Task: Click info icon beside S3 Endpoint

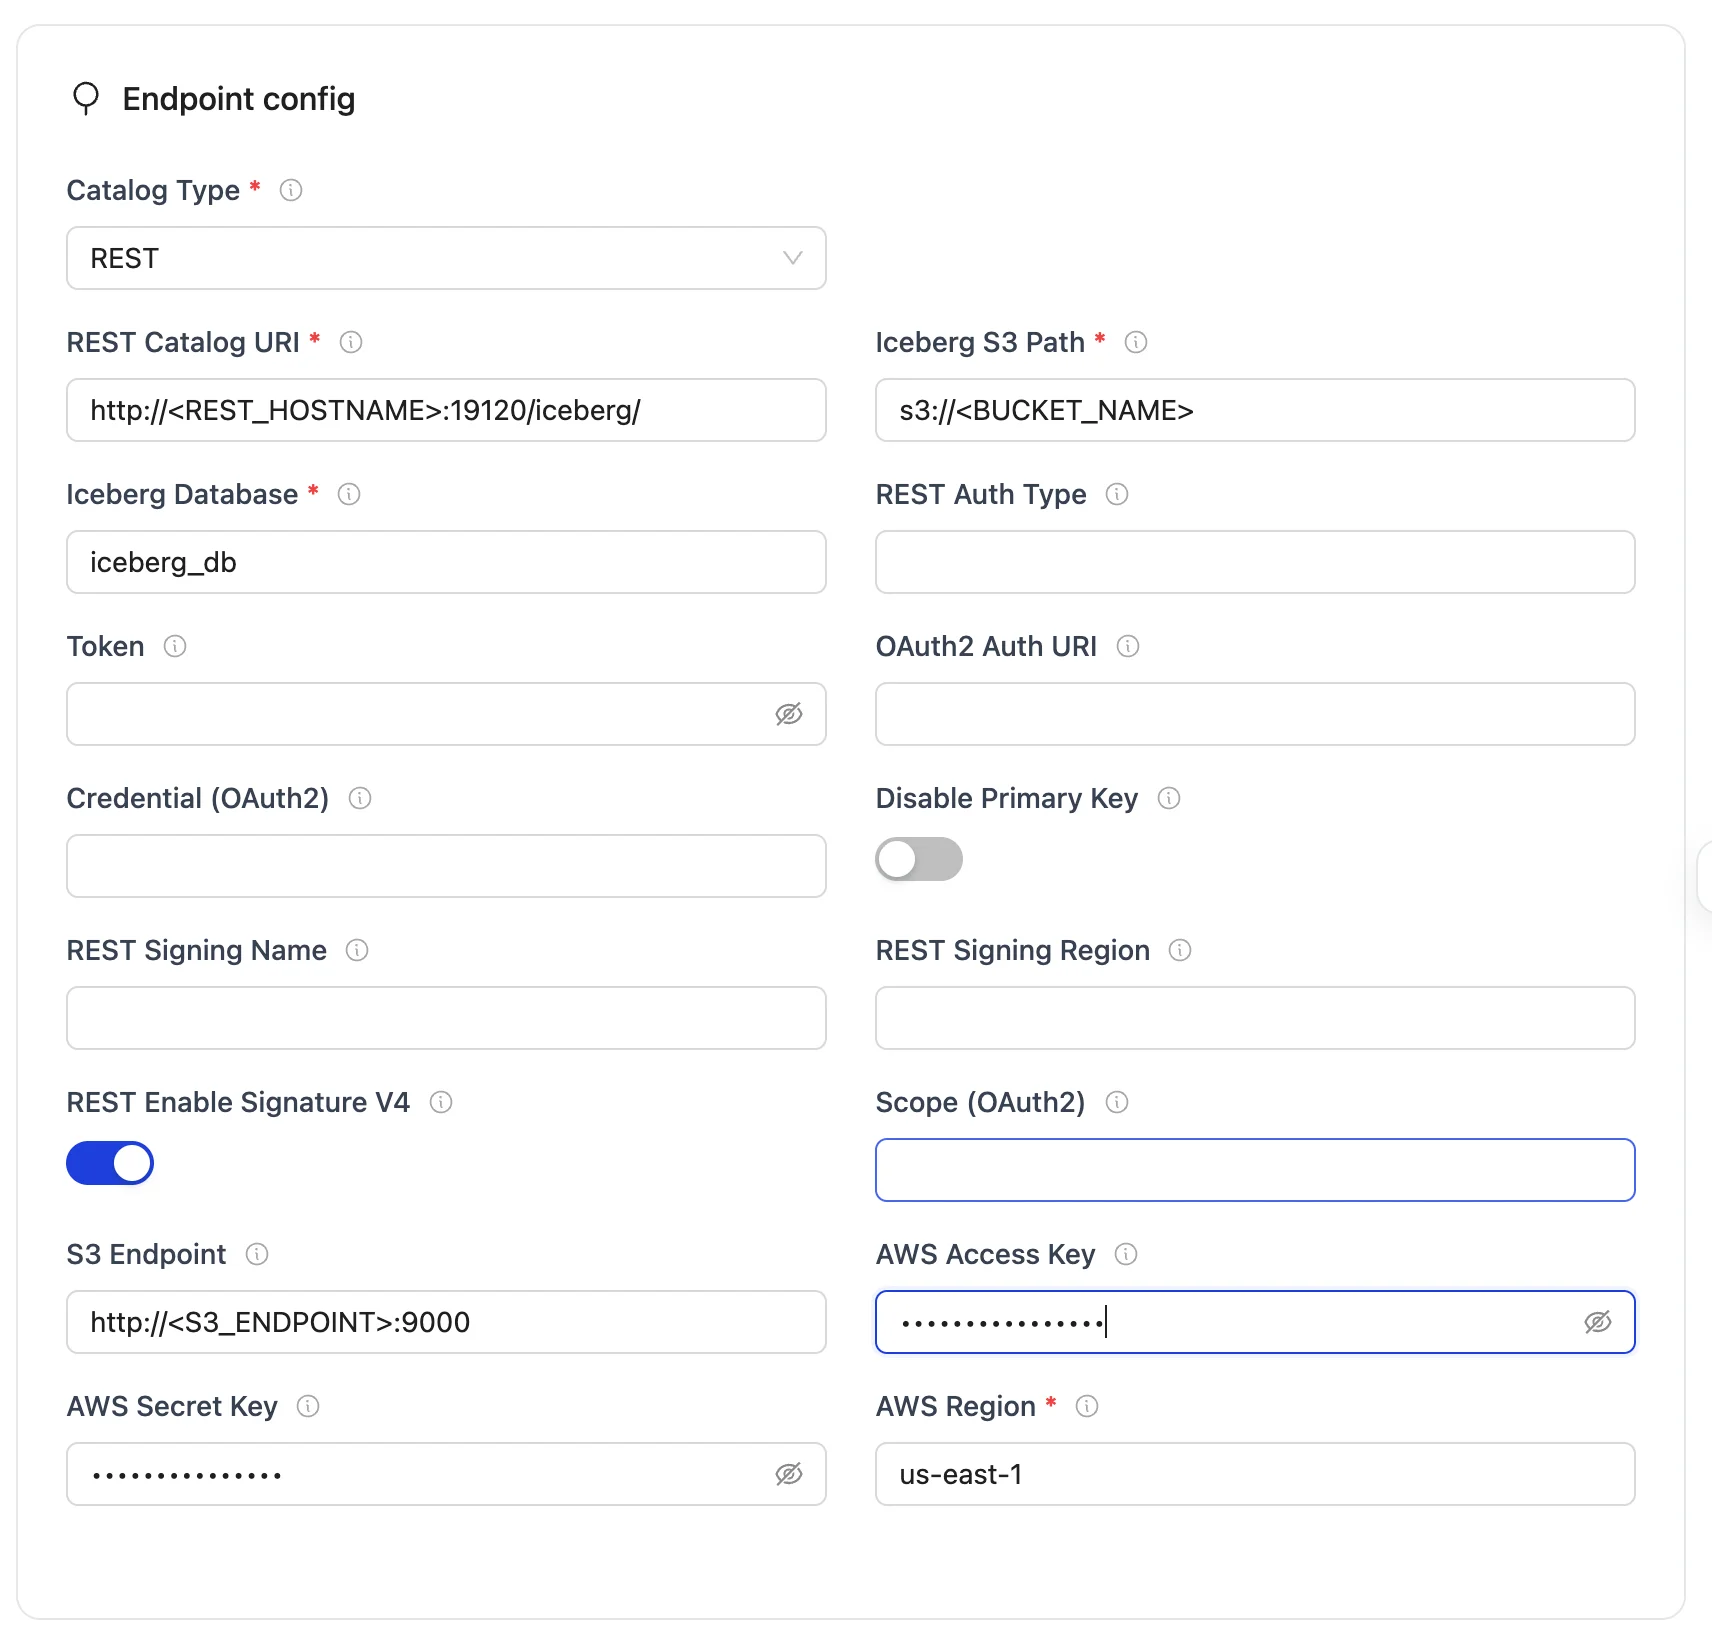Action: pyautogui.click(x=257, y=1254)
